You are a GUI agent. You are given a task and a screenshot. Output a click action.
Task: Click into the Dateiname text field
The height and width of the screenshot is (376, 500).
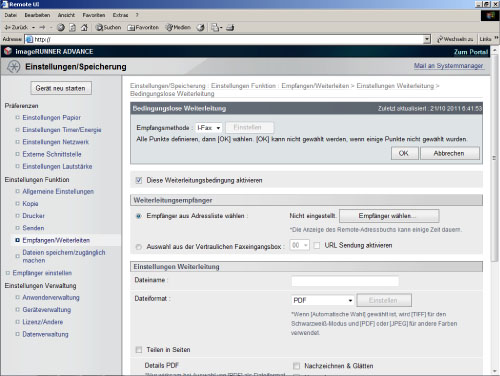(x=345, y=281)
